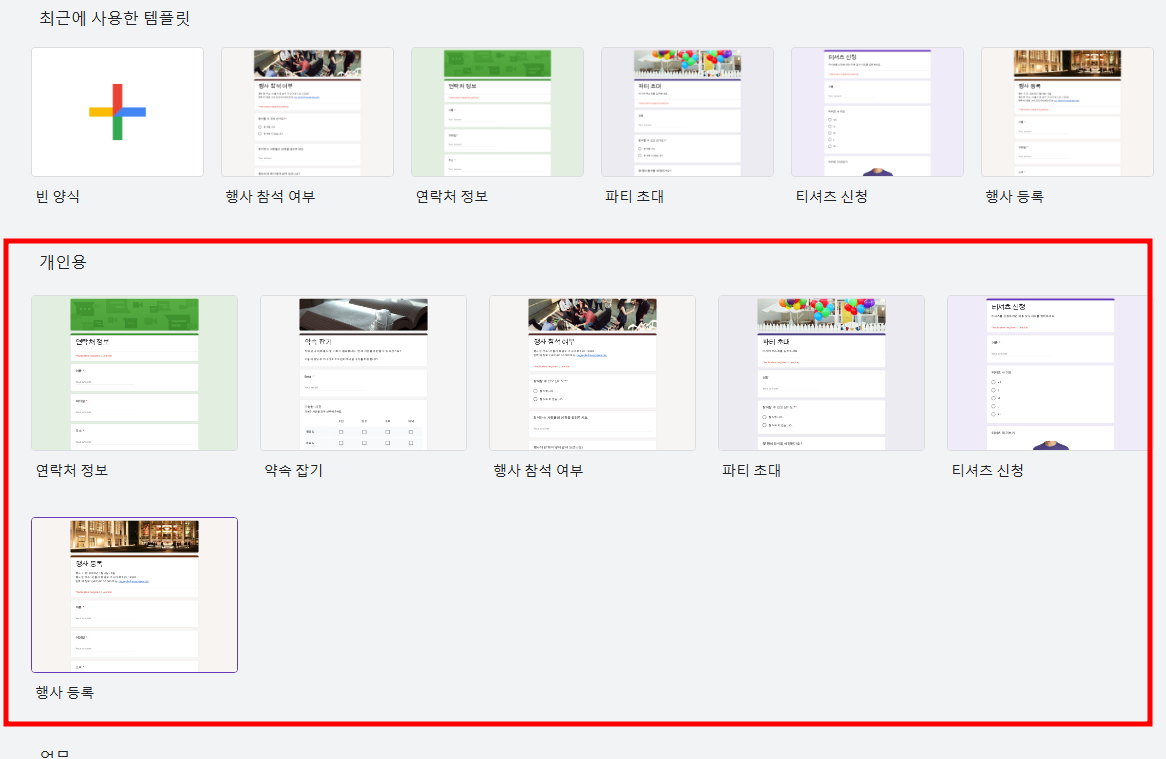Viewport: 1166px width, 759px height.
Task: Select '연락처 정보' in the 개인용 section
Action: pyautogui.click(x=134, y=372)
